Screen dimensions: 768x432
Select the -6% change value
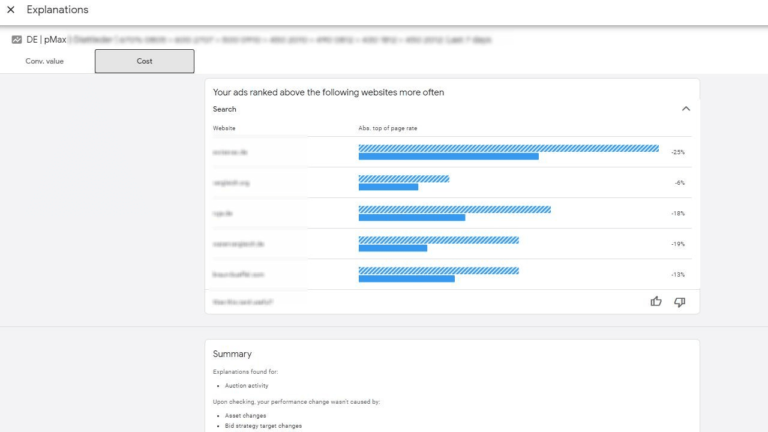point(679,183)
